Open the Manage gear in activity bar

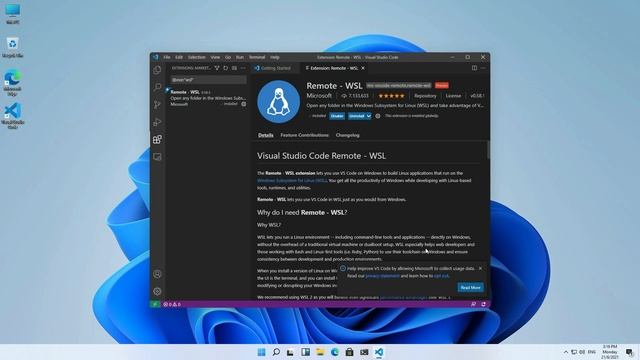coord(157,291)
